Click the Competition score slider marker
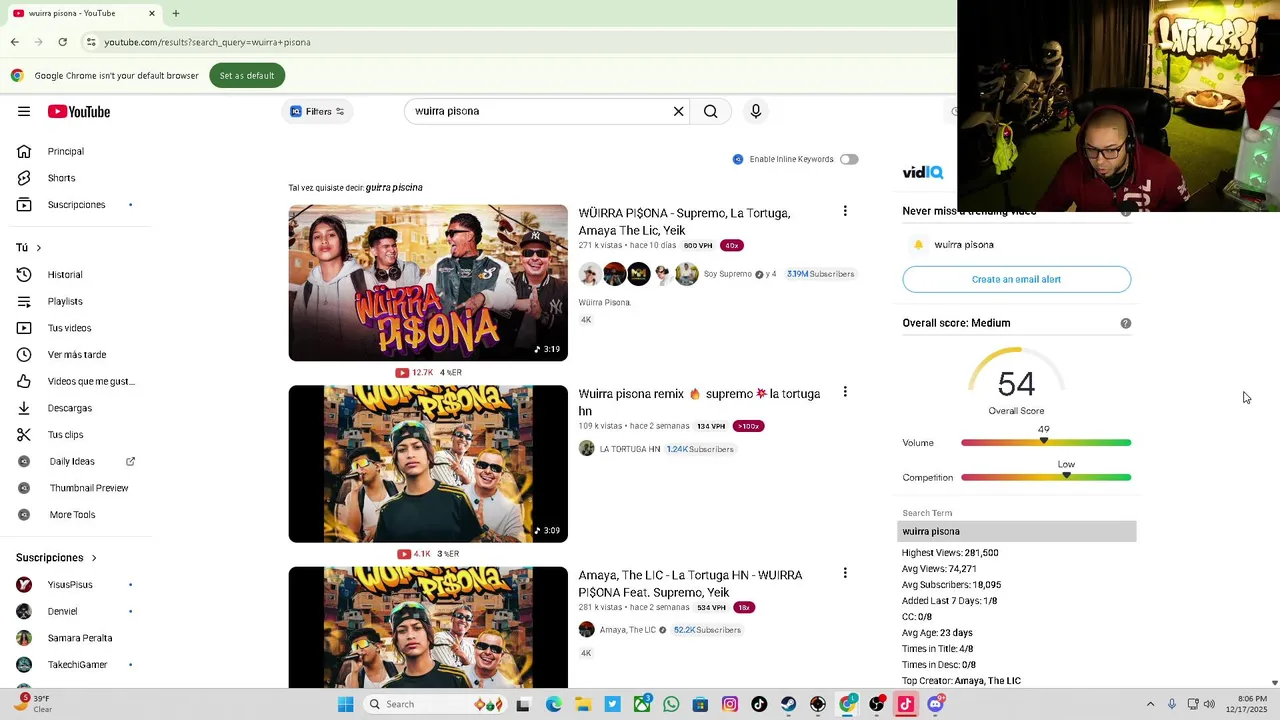Image resolution: width=1280 pixels, height=720 pixels. point(1066,475)
